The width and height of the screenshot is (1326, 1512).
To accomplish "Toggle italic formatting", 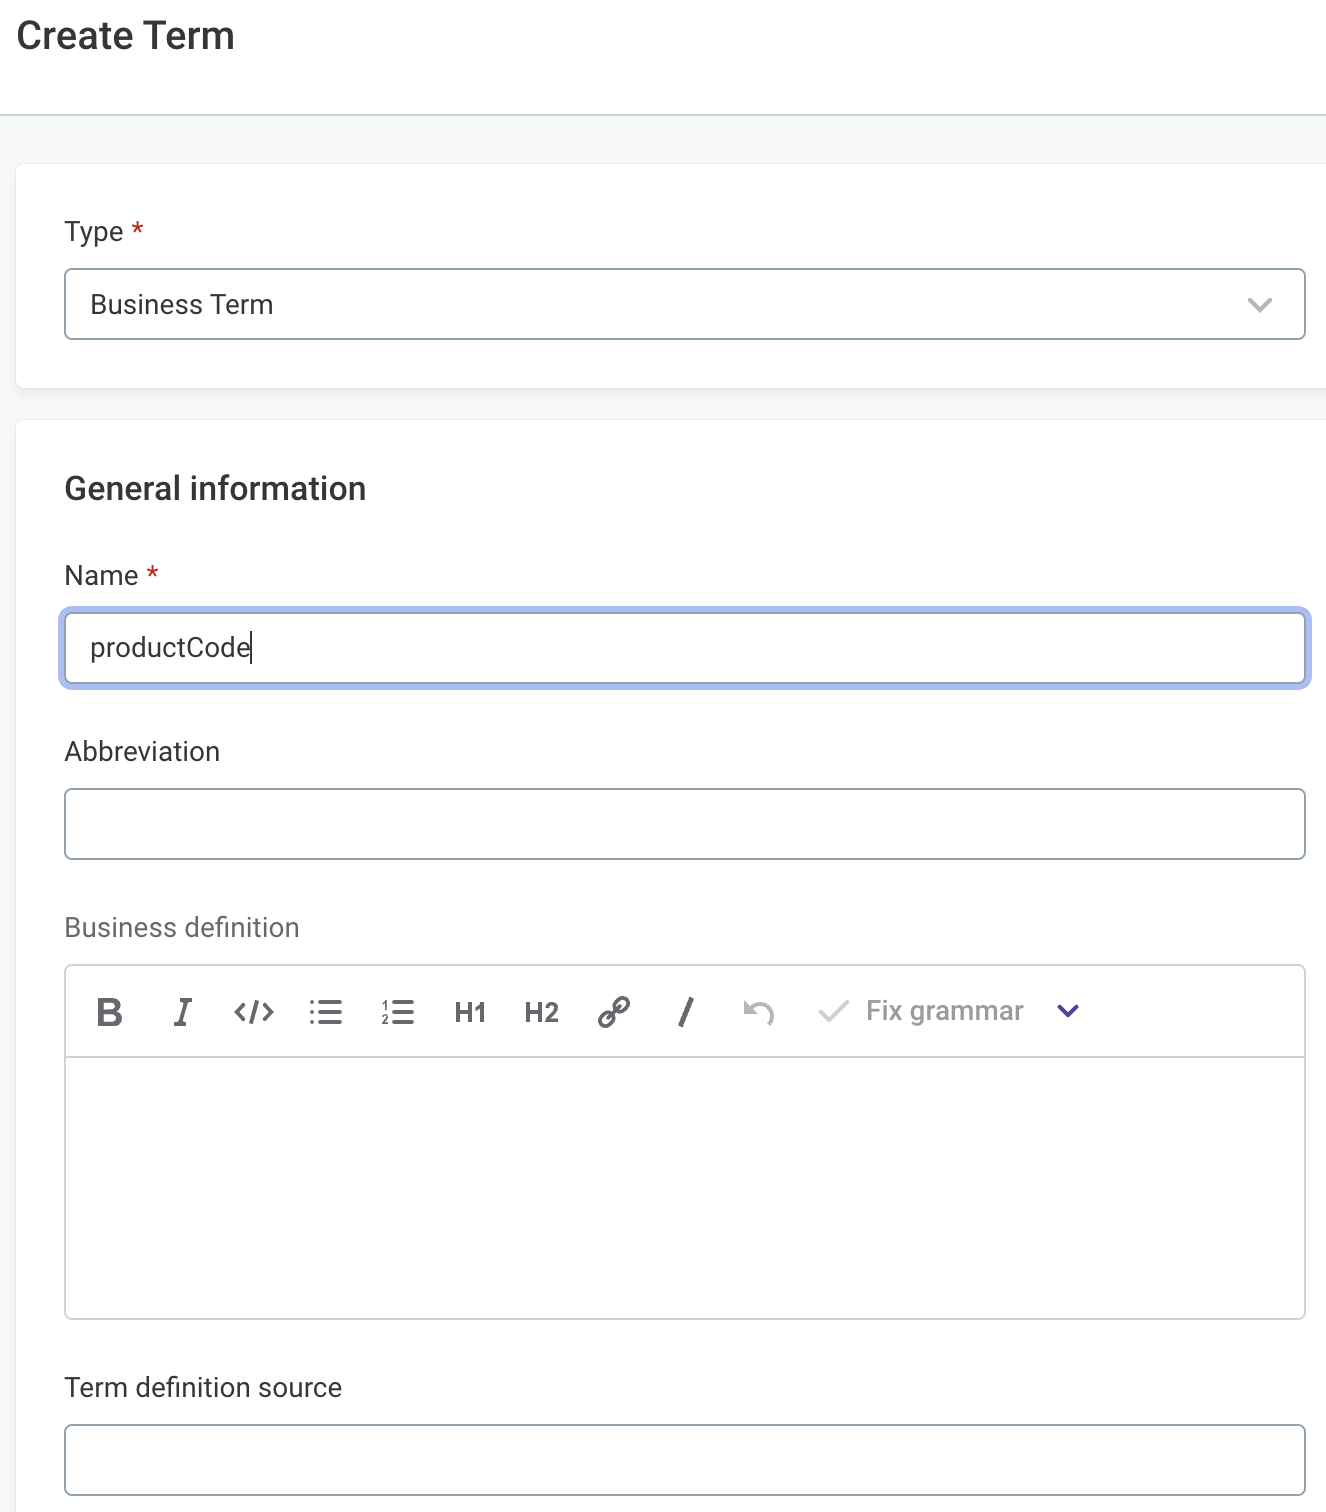I will point(182,1012).
